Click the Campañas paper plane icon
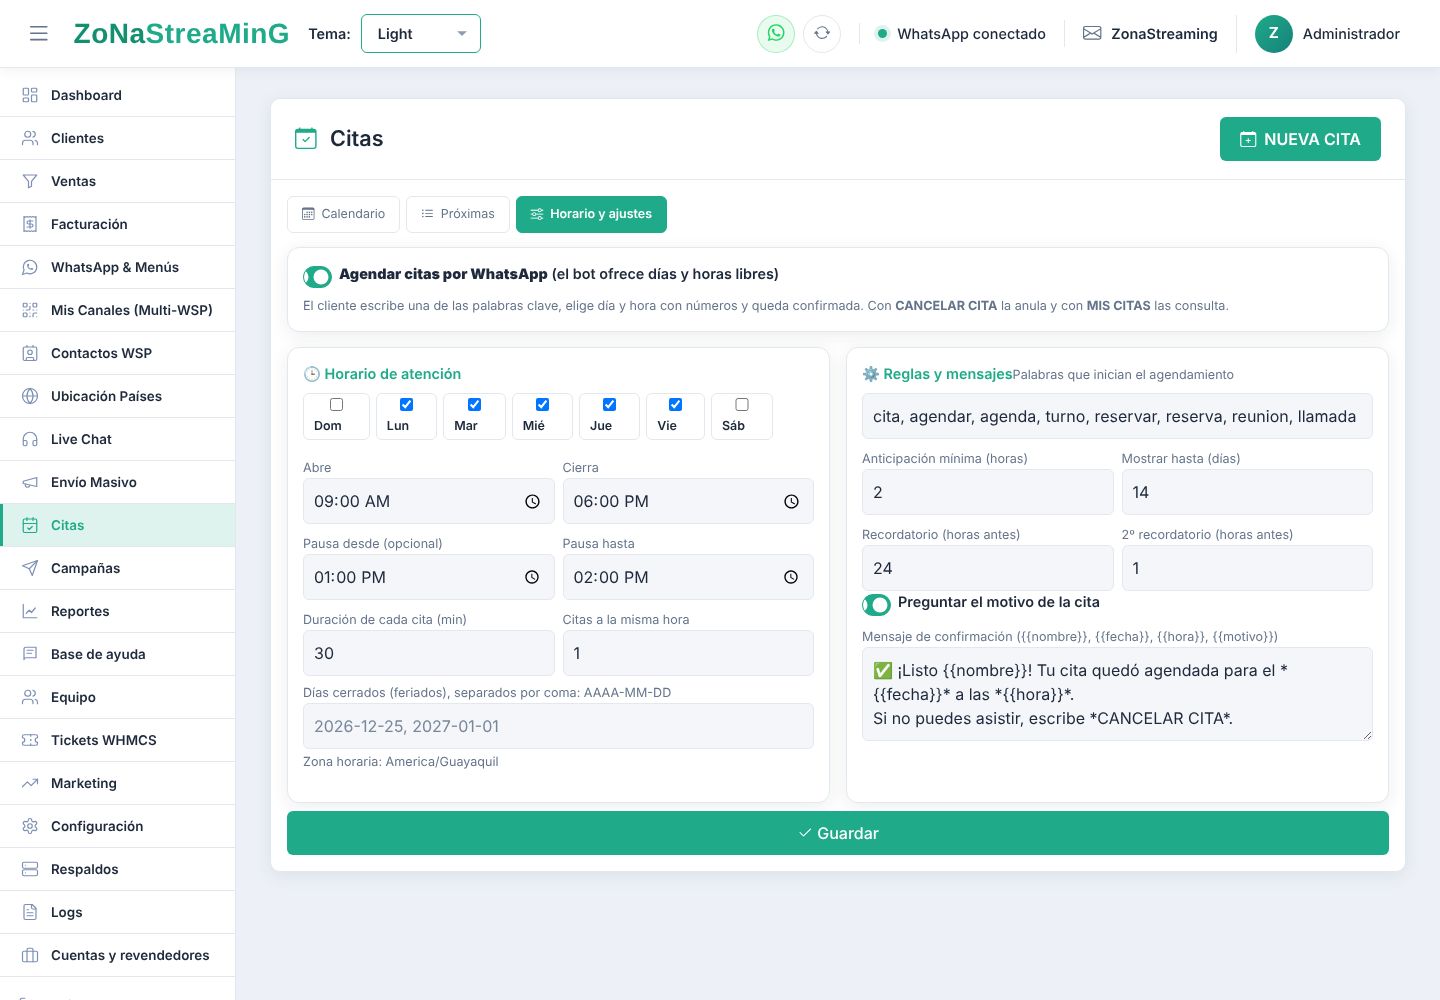1440x1000 pixels. tap(30, 568)
